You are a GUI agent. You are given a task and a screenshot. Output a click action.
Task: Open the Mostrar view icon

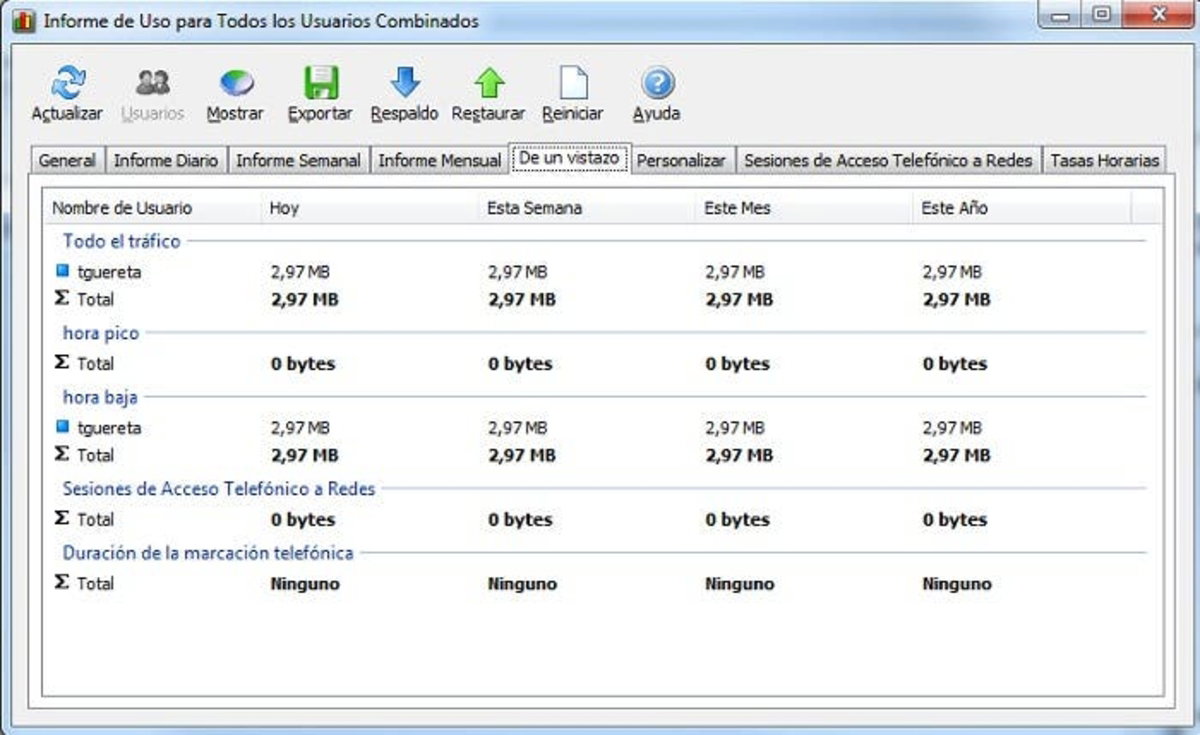(x=236, y=82)
